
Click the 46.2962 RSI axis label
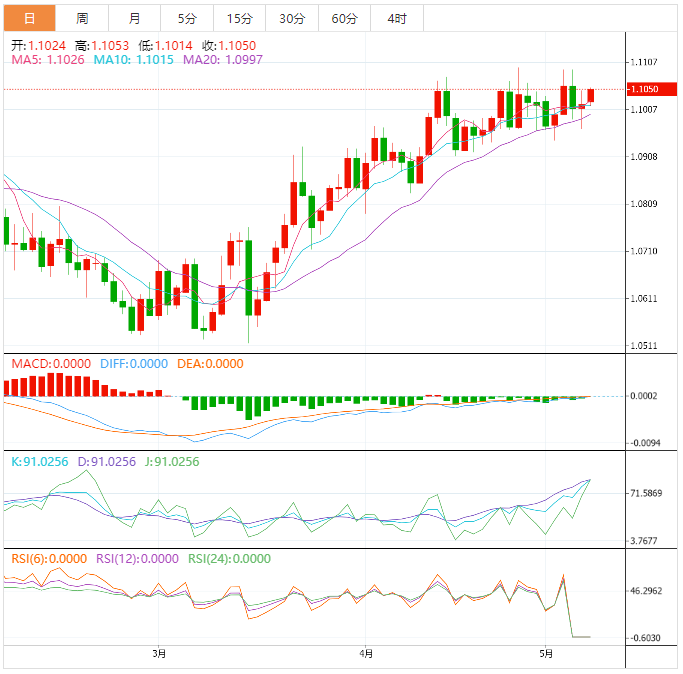pyautogui.click(x=646, y=591)
